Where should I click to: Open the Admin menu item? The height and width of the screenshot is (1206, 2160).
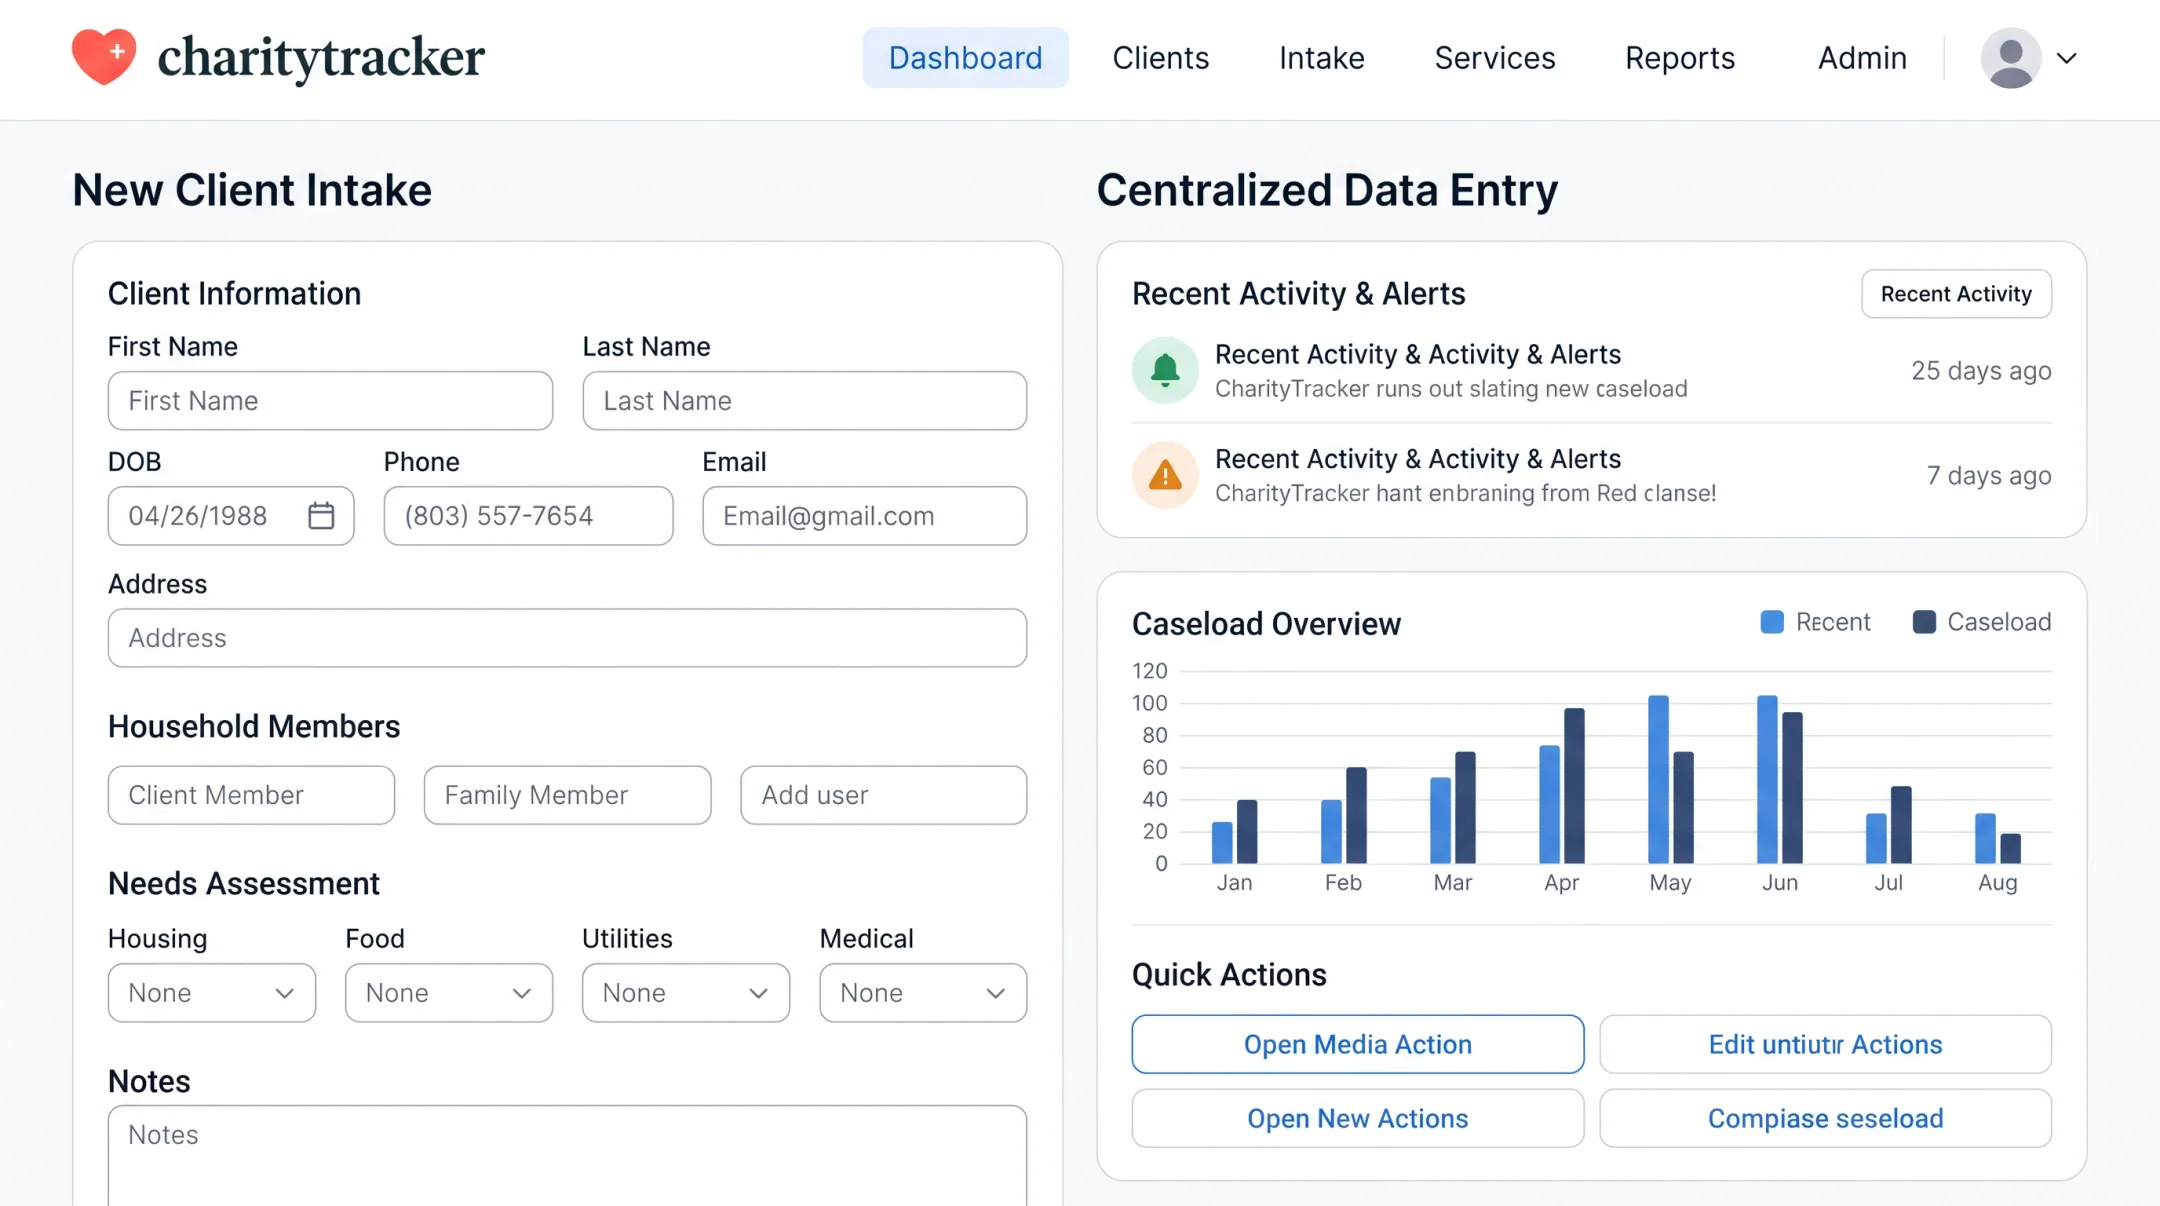click(1862, 58)
